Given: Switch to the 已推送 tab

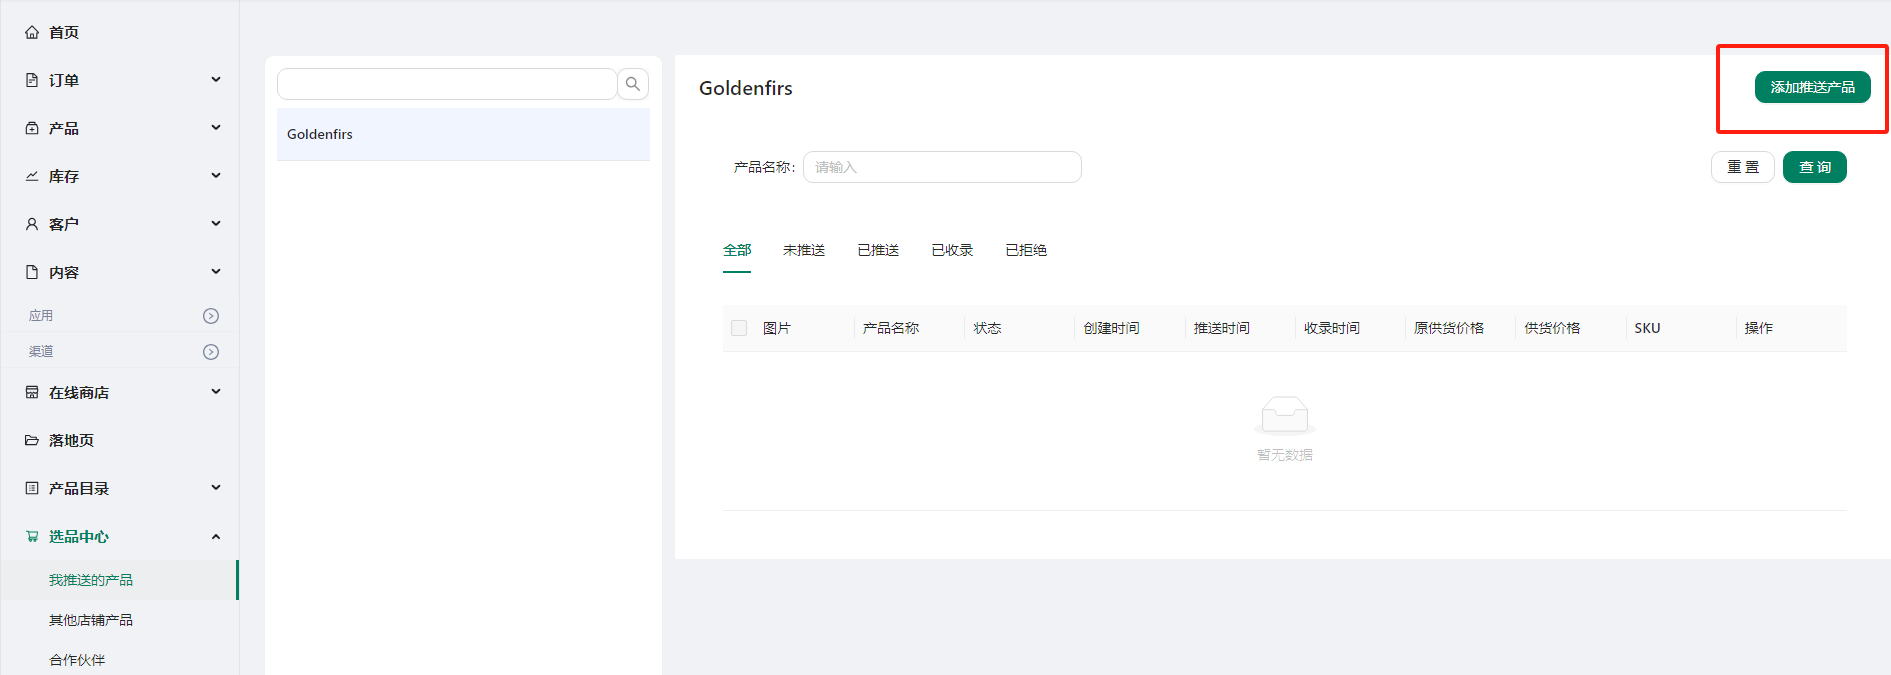Looking at the screenshot, I should (x=878, y=250).
